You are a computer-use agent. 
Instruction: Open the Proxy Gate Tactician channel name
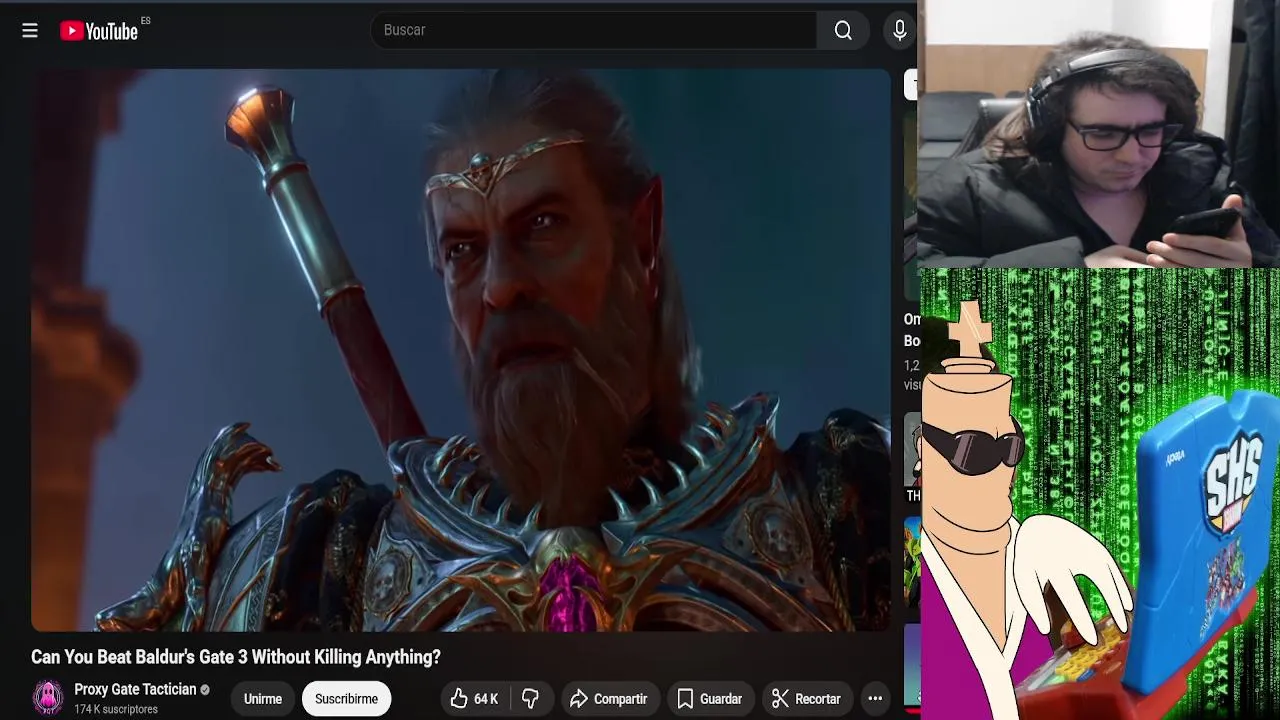pyautogui.click(x=135, y=689)
